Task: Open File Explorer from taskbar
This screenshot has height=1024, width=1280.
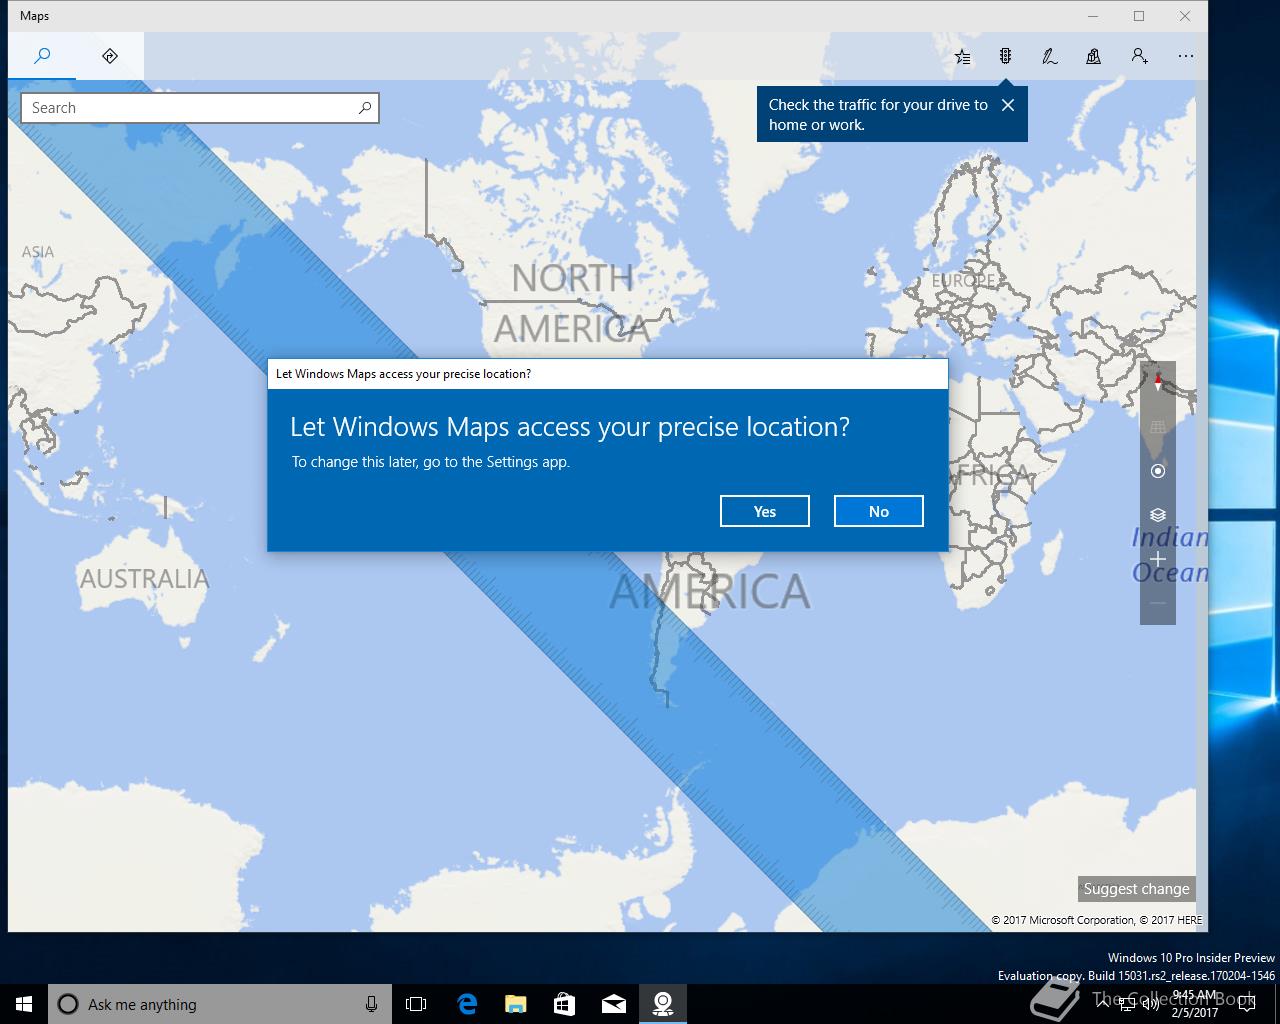Action: coord(516,1004)
